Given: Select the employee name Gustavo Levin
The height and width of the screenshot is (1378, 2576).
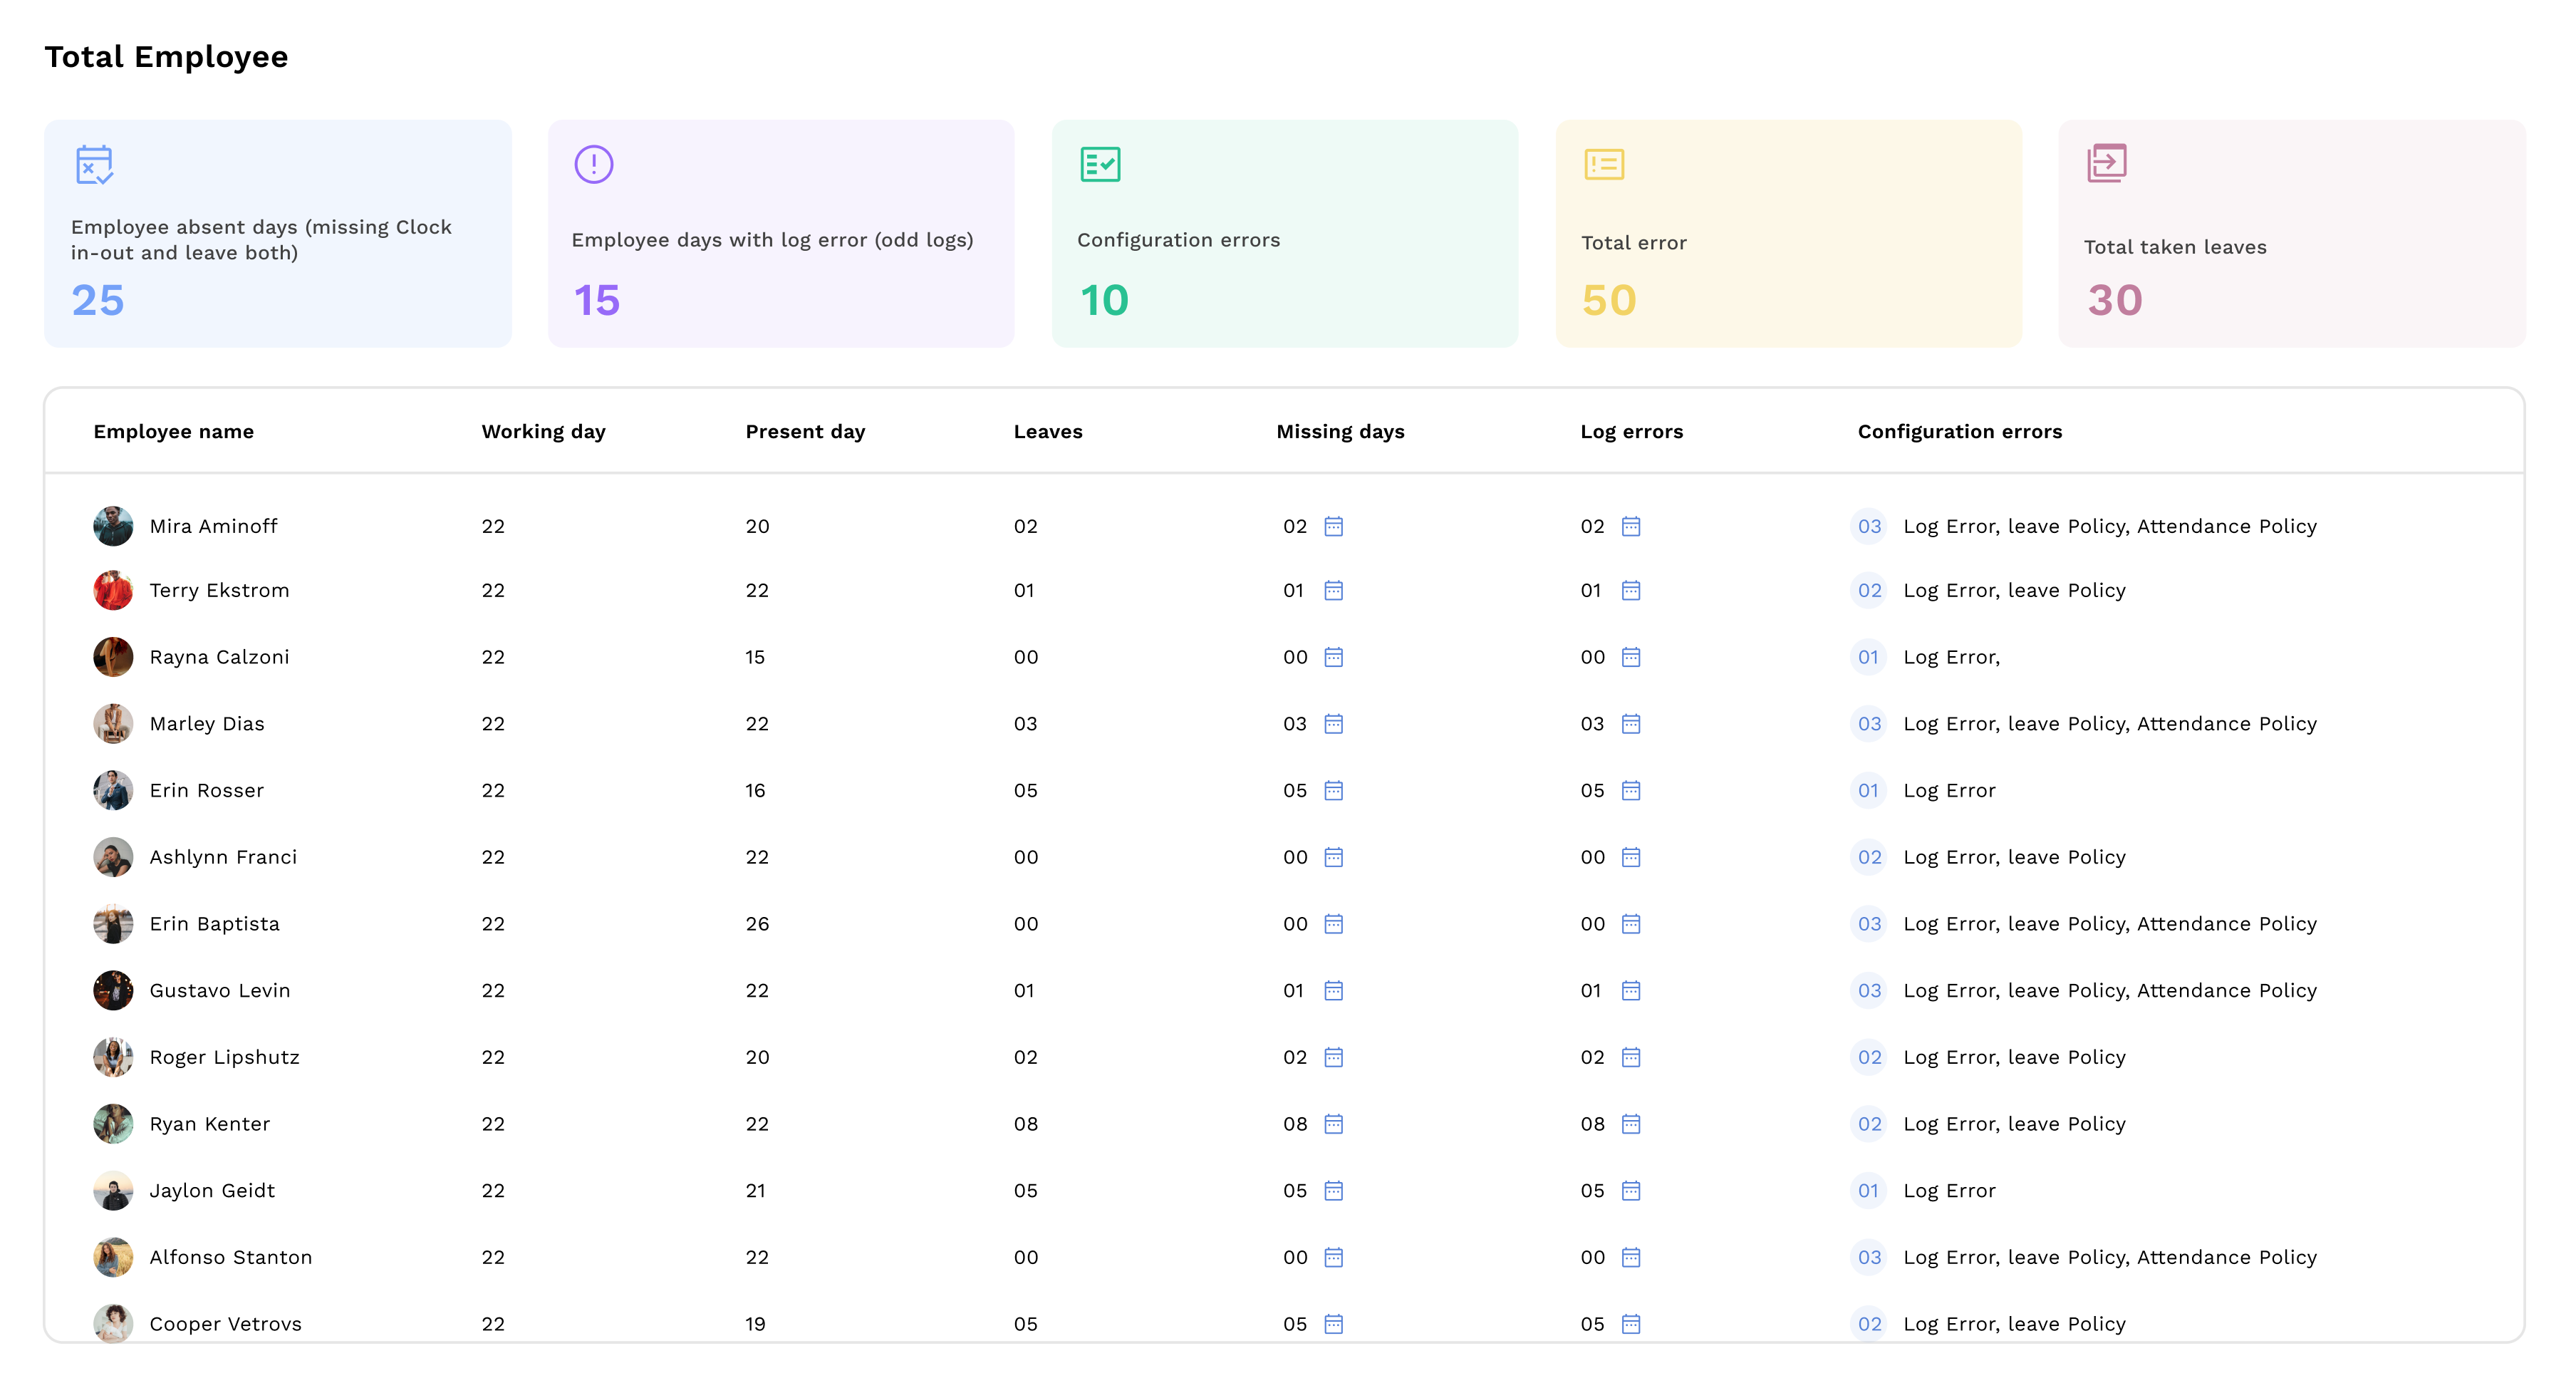Looking at the screenshot, I should (x=220, y=990).
